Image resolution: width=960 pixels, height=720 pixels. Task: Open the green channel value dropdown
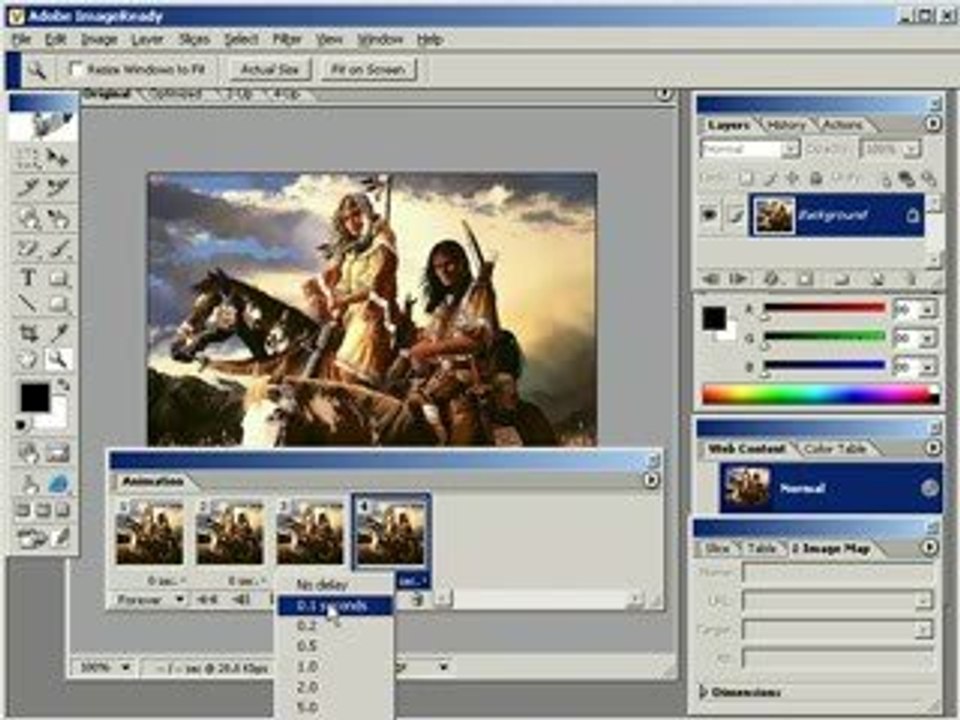[x=928, y=338]
